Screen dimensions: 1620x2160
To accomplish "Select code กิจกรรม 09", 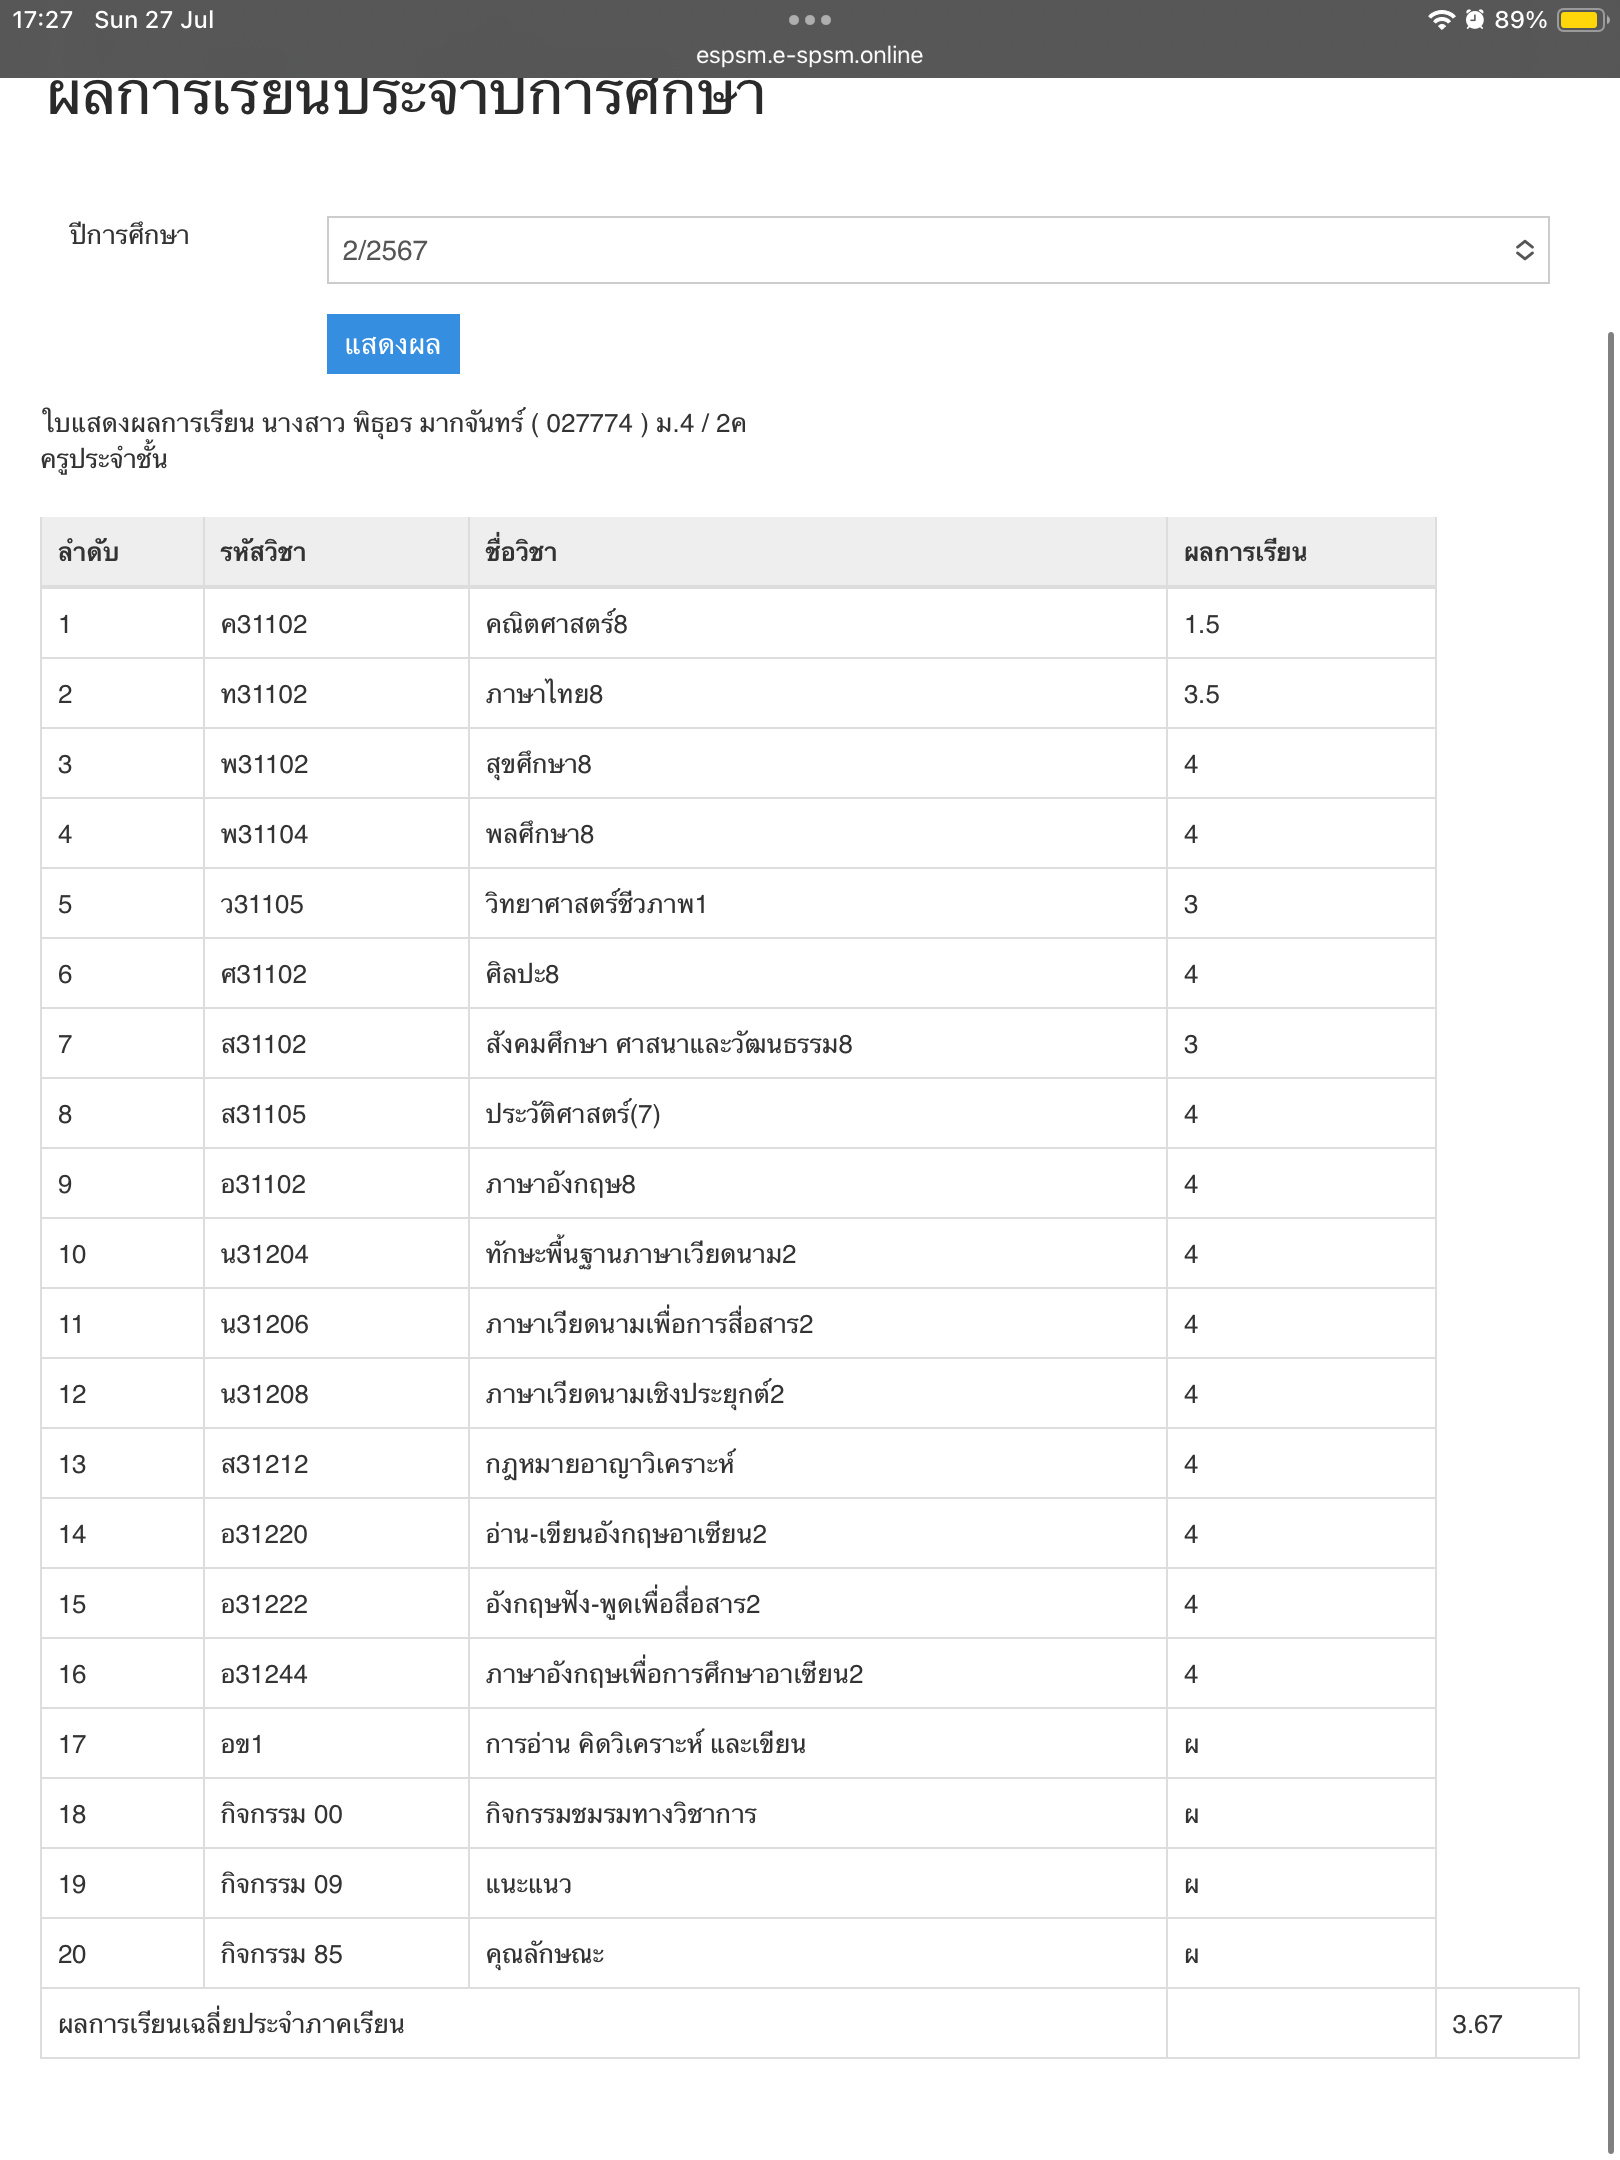I will coord(281,1884).
